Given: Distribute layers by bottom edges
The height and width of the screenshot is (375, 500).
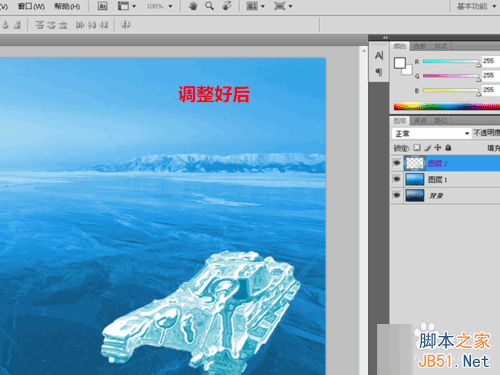Looking at the screenshot, I should tap(63, 25).
